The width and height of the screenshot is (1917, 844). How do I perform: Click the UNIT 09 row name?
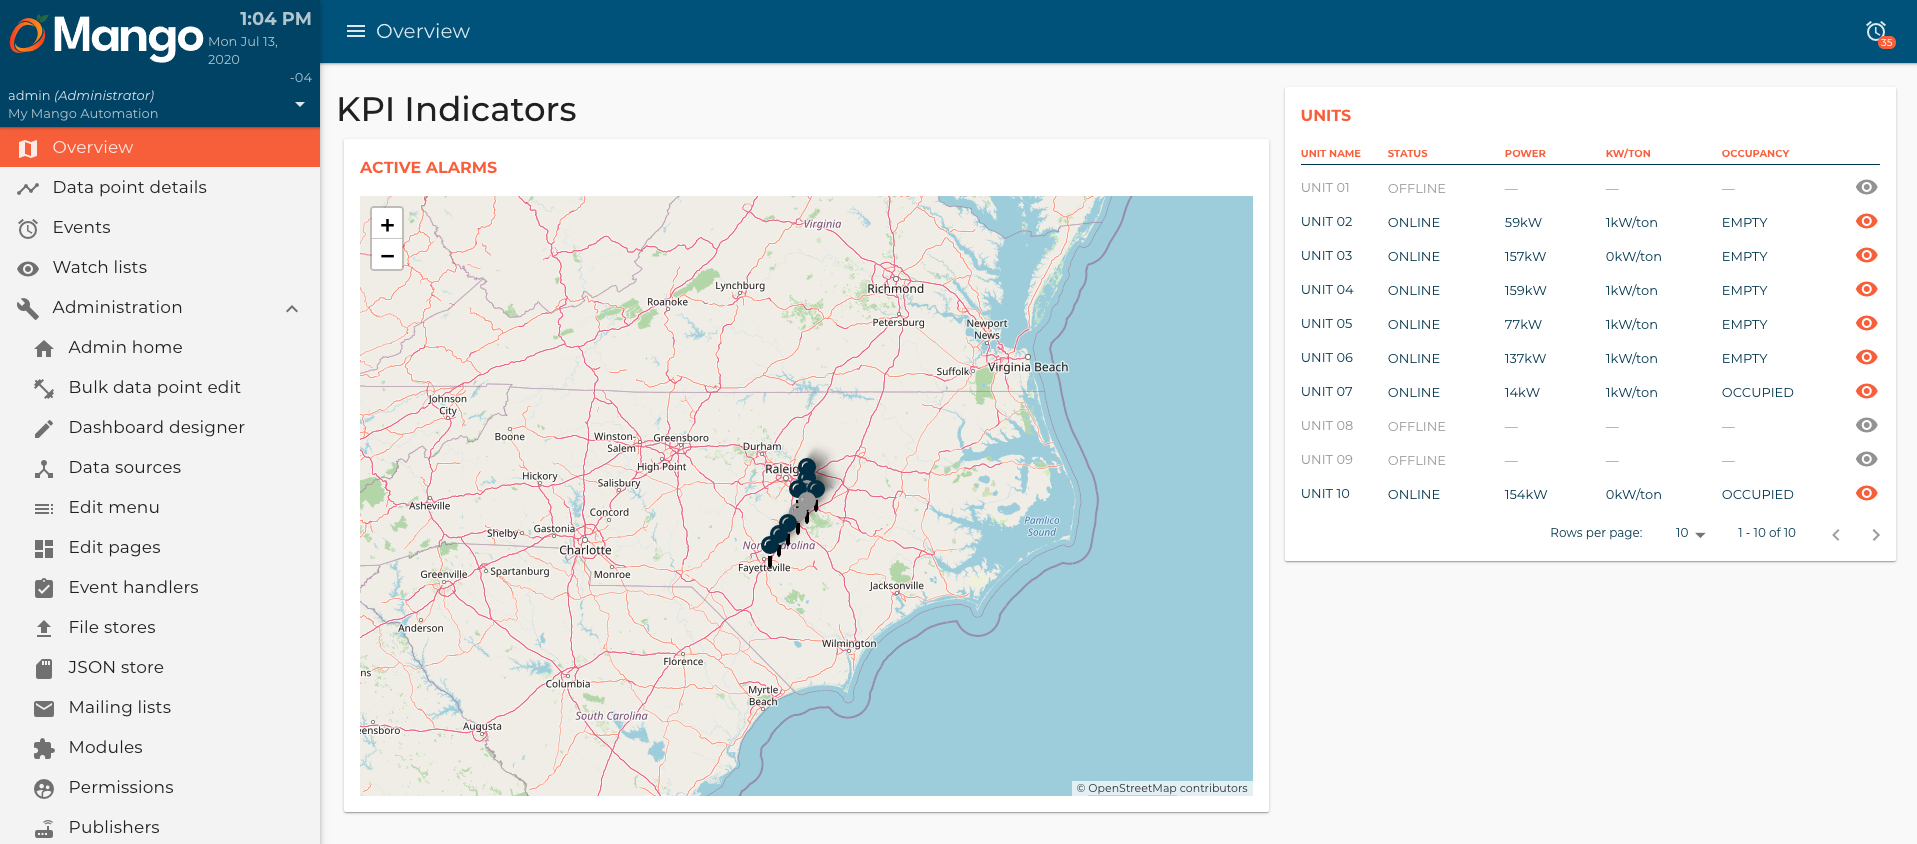pos(1326,460)
